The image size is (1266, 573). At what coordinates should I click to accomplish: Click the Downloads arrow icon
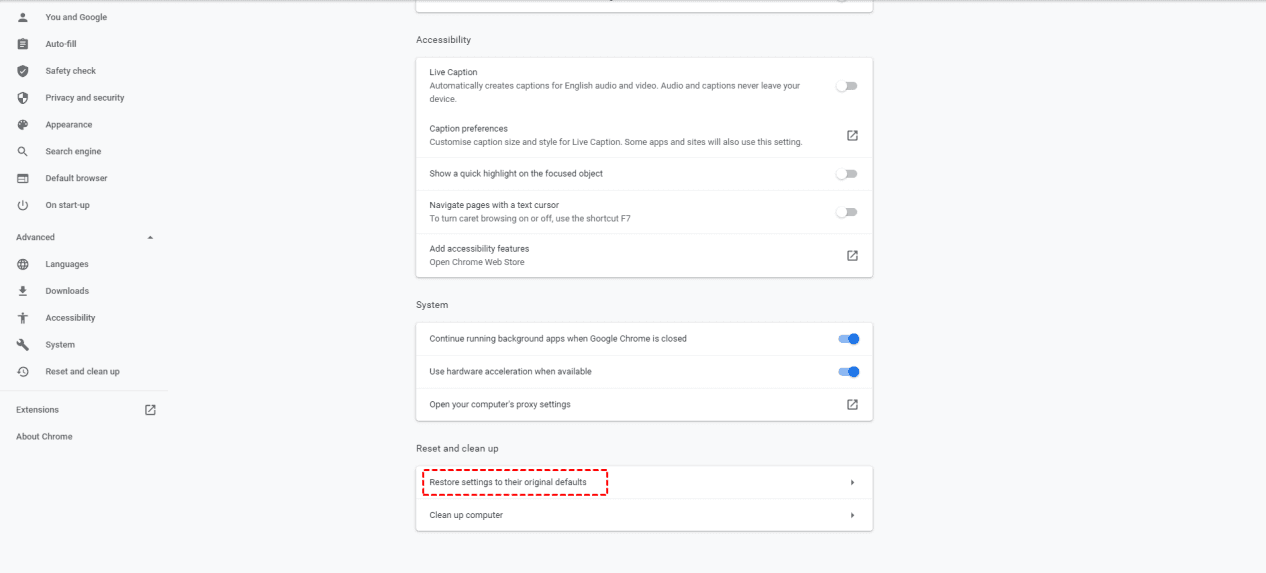click(23, 291)
